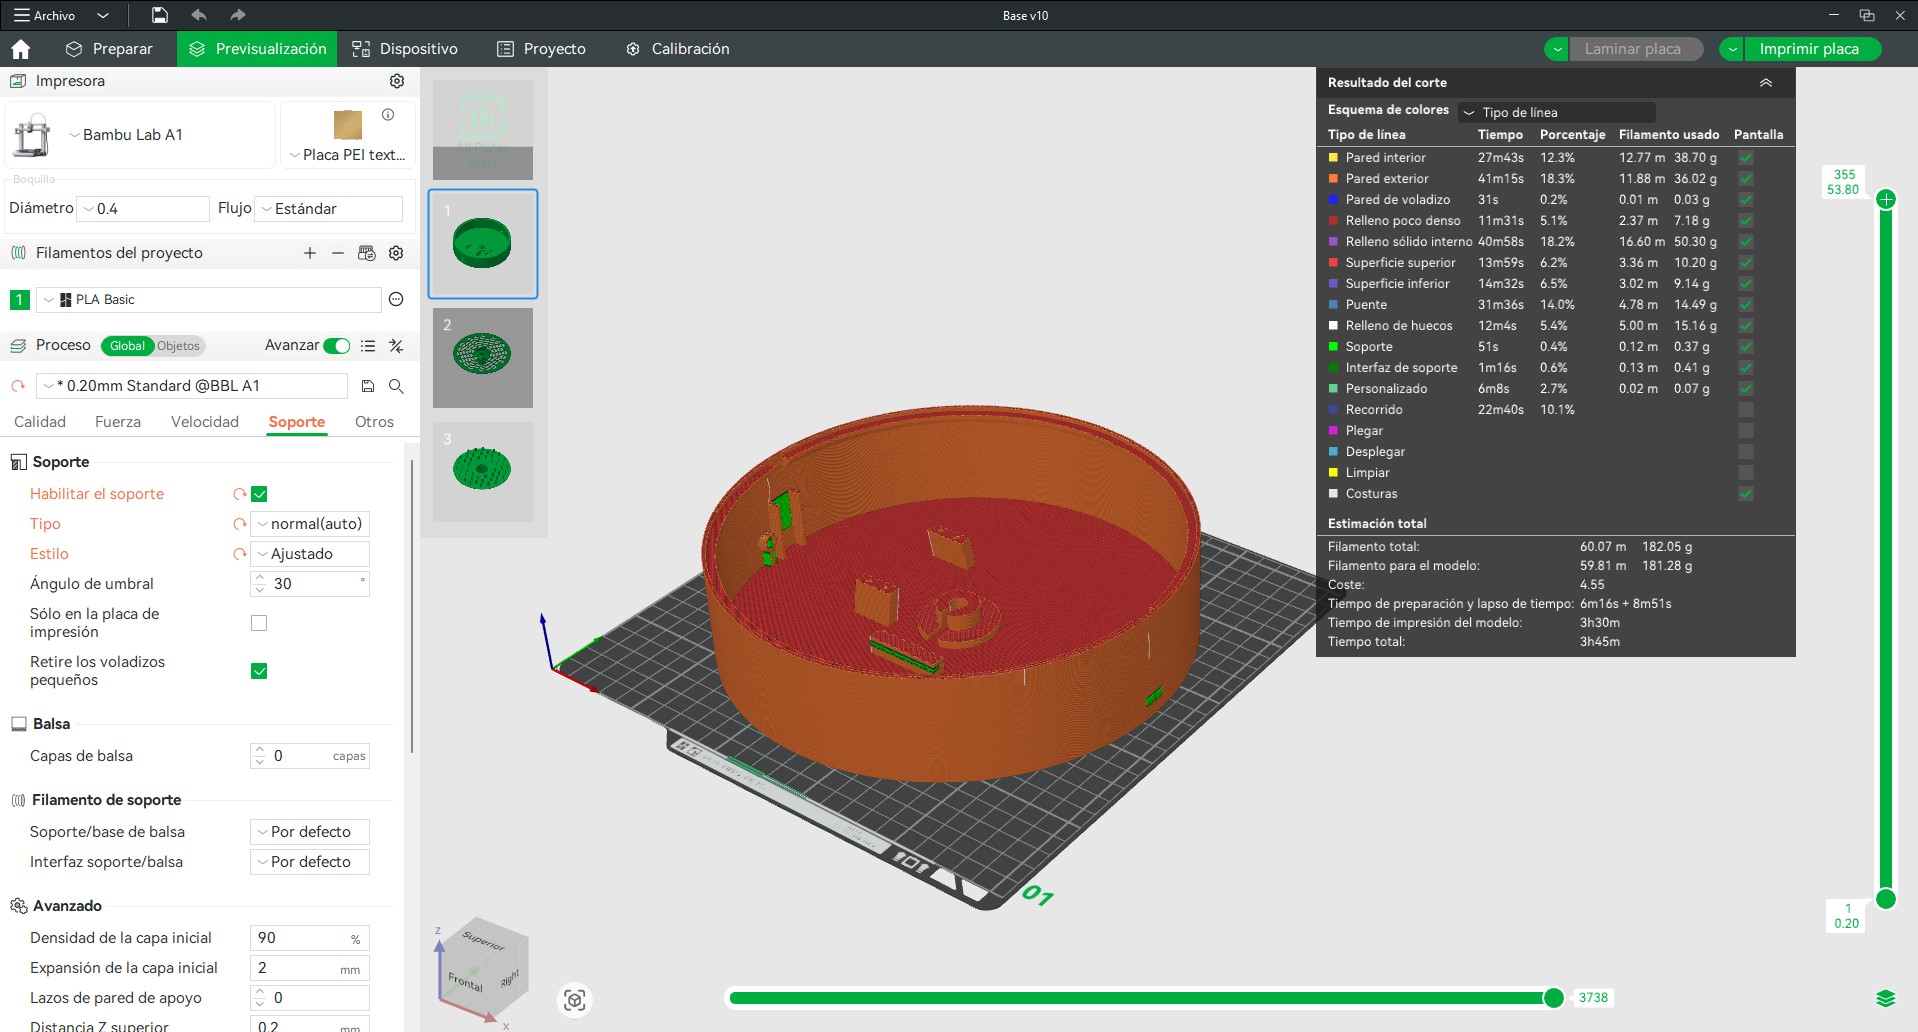Select the Objetos process mode
The image size is (1918, 1032).
point(179,346)
